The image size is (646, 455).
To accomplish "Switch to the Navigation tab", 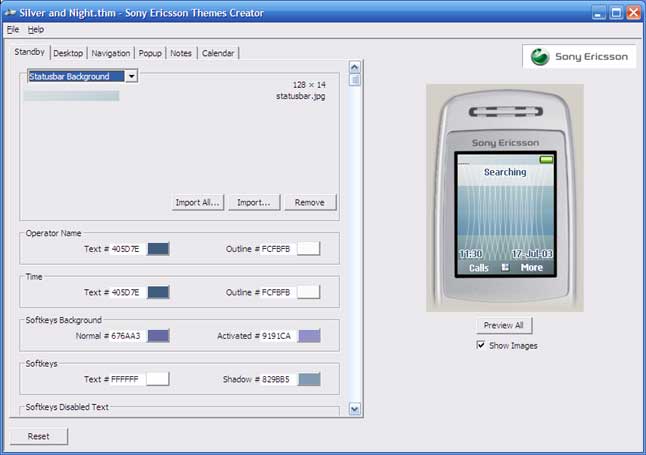I will coord(110,53).
